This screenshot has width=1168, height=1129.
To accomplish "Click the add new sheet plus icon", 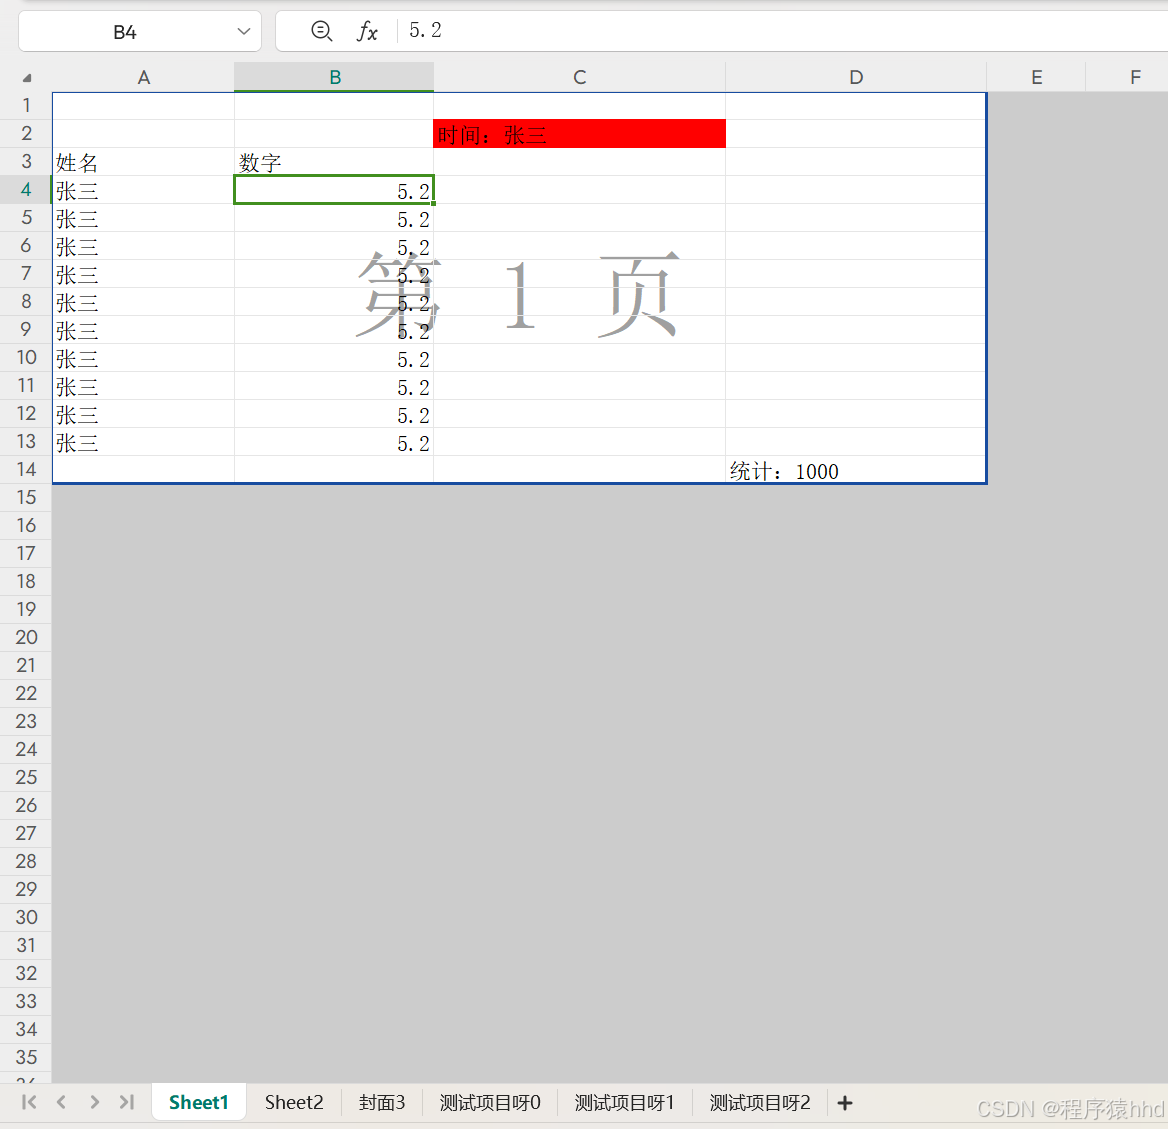I will click(x=844, y=1102).
